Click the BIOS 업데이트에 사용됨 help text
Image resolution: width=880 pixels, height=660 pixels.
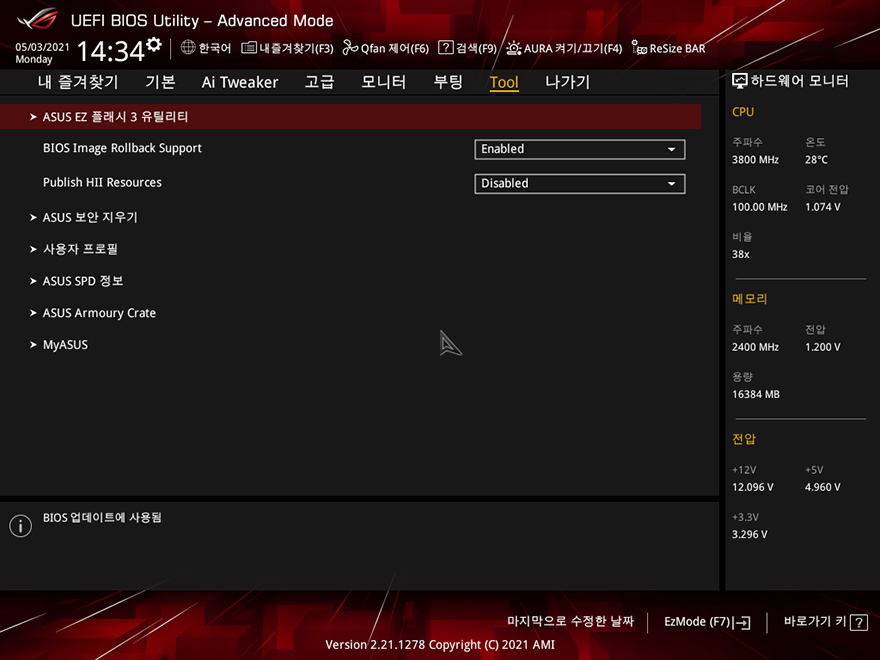102,517
